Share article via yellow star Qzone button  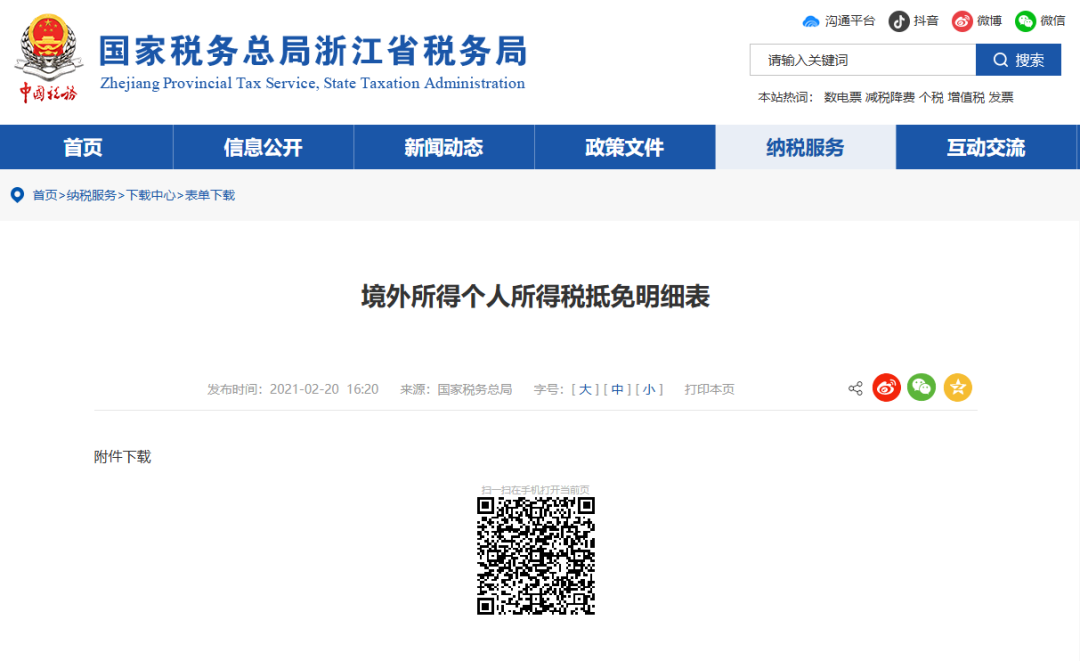(957, 388)
